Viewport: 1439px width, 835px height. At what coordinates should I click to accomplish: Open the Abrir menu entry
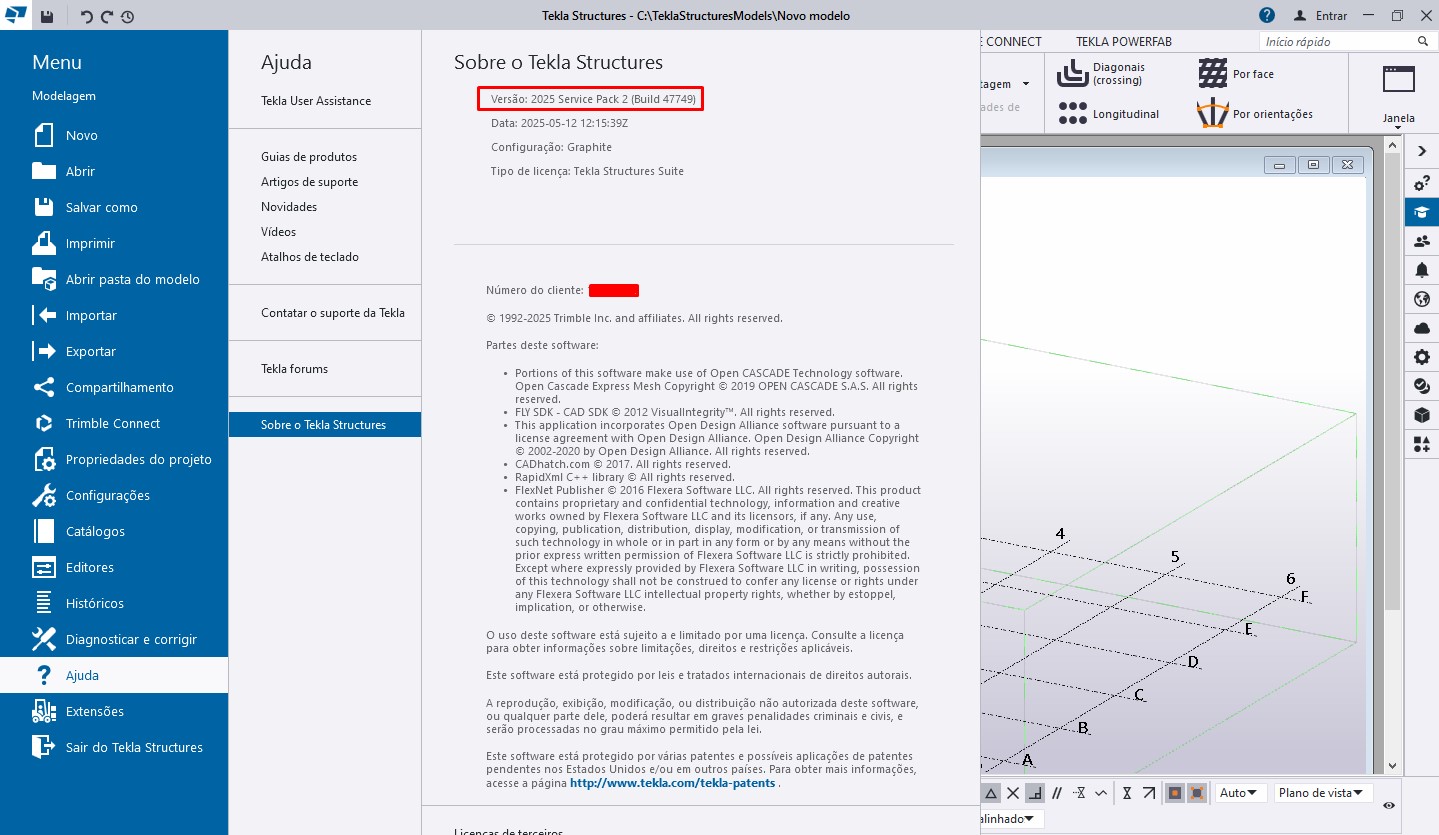tap(114, 171)
